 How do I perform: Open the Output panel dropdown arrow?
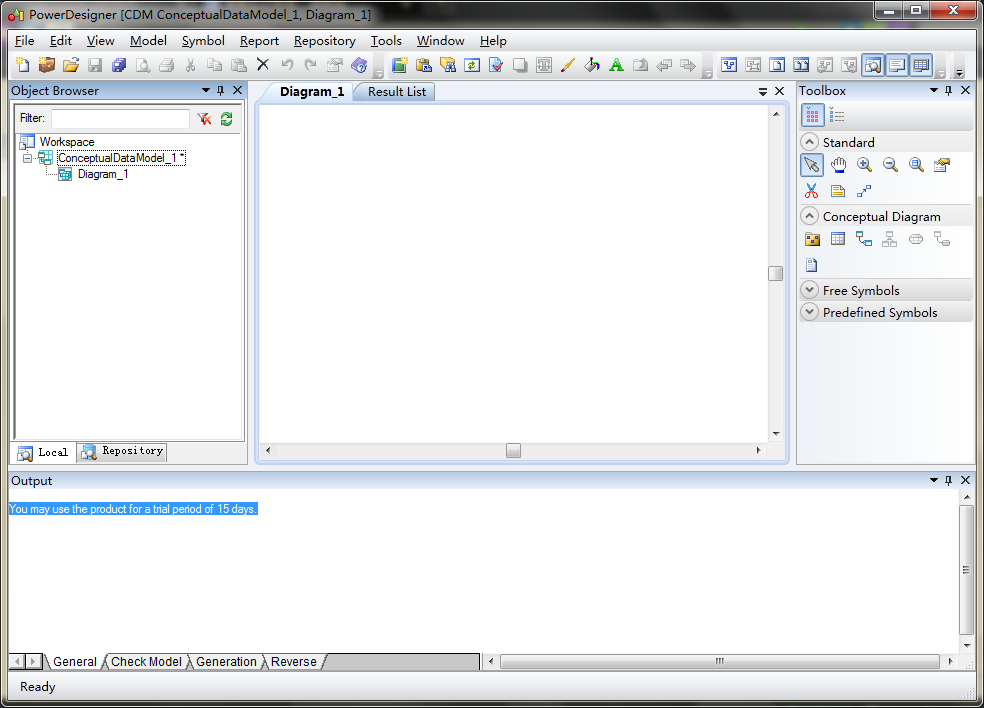tap(933, 480)
